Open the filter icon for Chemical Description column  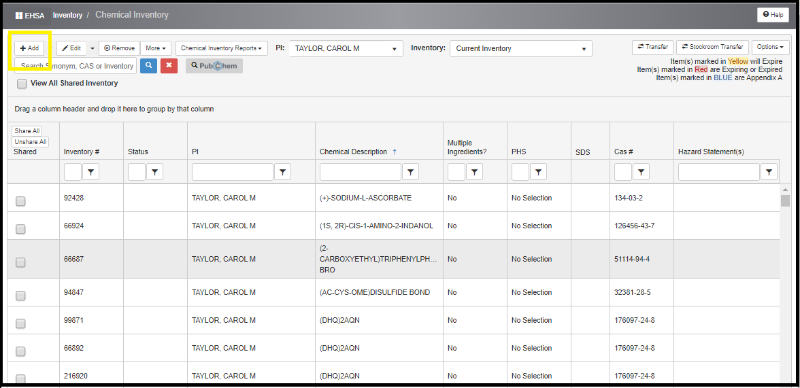click(x=410, y=173)
